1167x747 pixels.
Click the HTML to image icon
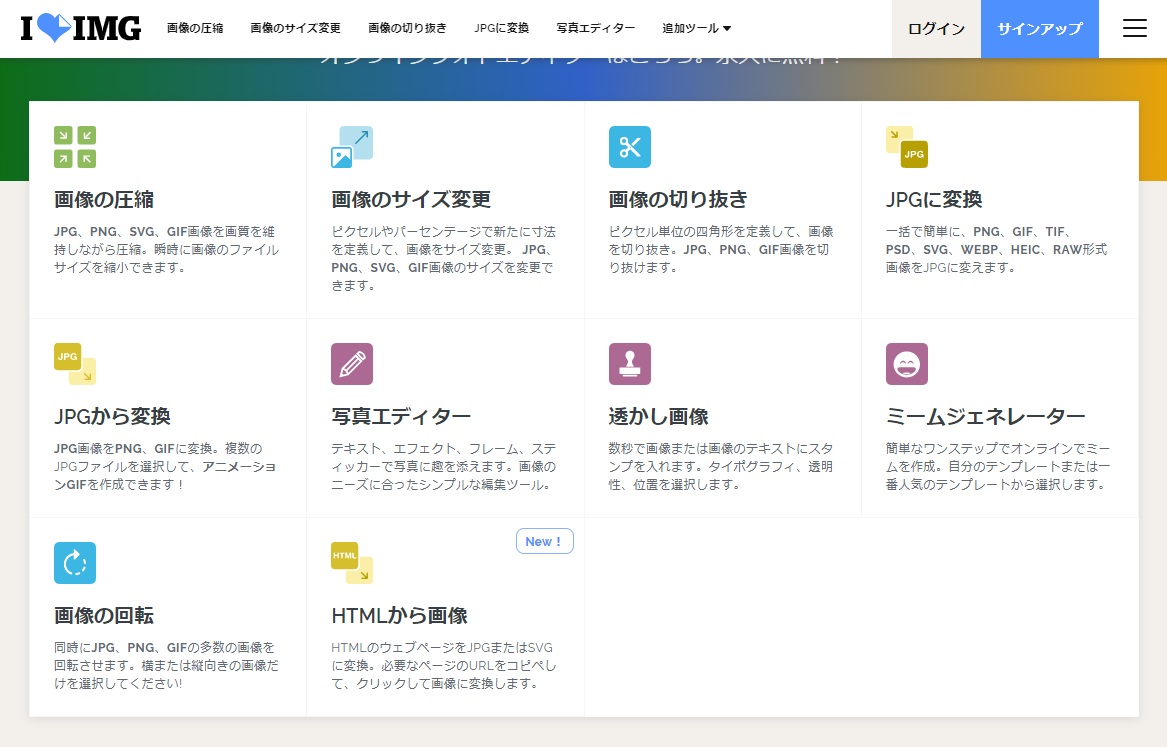pos(352,563)
